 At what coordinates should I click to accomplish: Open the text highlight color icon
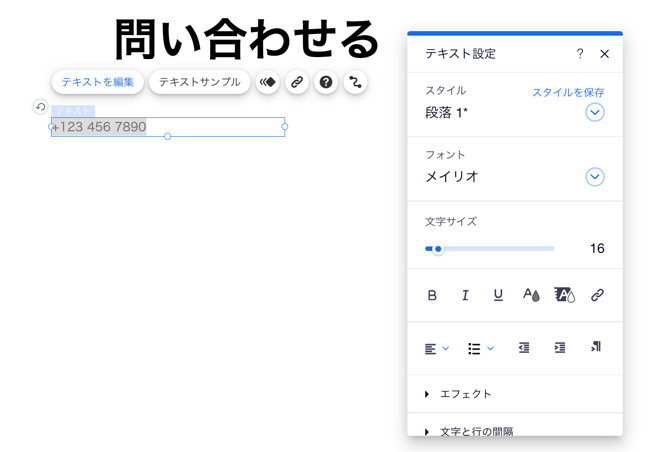tap(564, 295)
